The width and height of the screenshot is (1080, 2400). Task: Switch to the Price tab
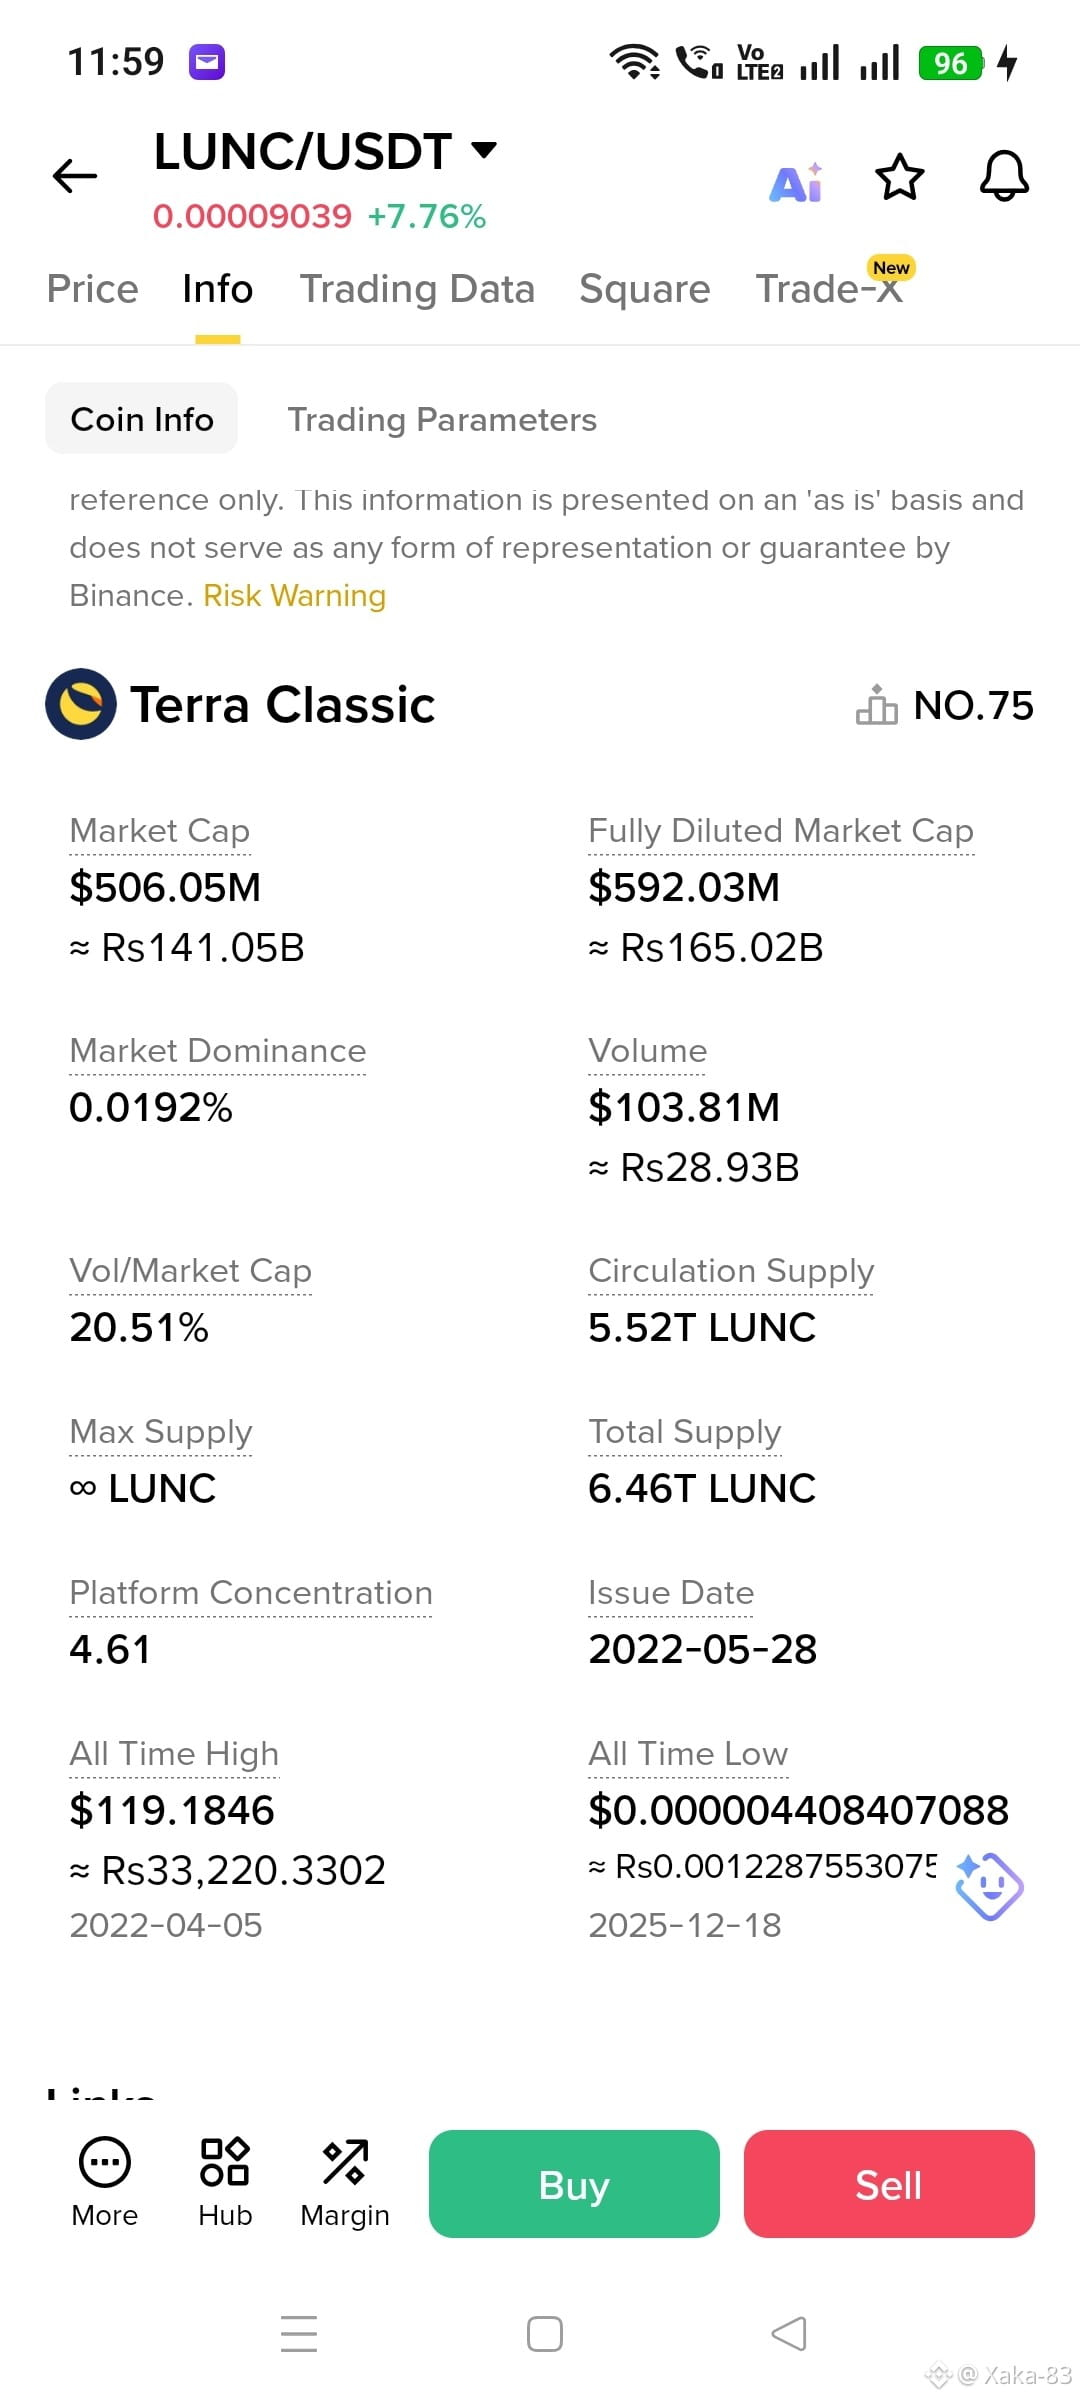(93, 289)
